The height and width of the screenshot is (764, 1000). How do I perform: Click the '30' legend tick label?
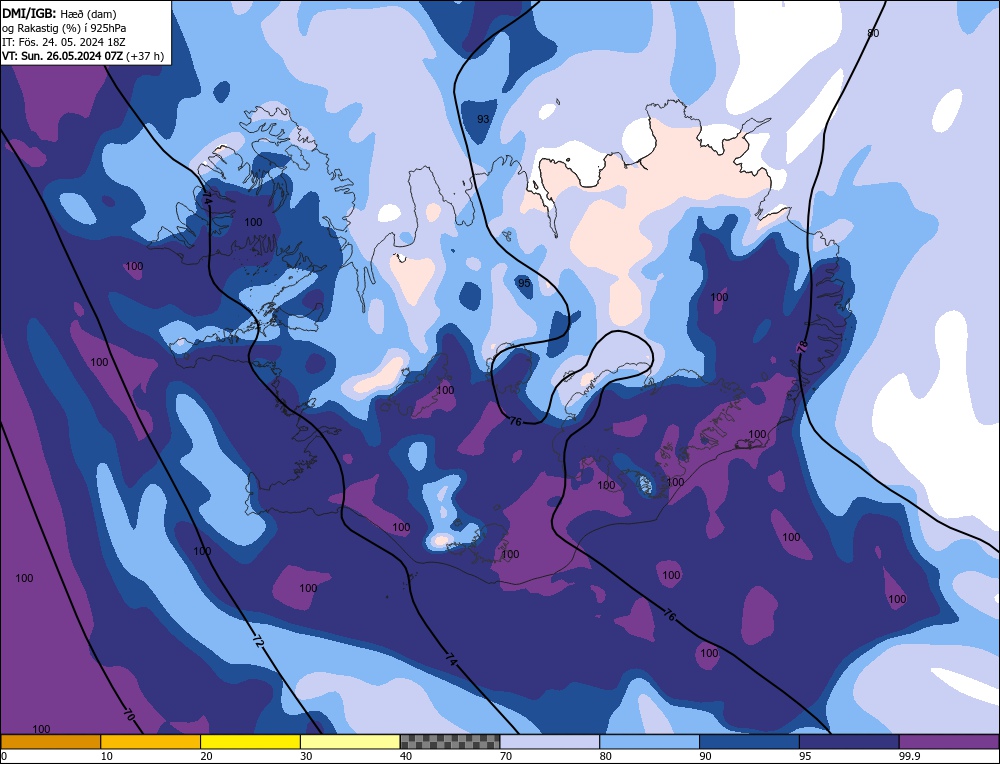pyautogui.click(x=306, y=756)
